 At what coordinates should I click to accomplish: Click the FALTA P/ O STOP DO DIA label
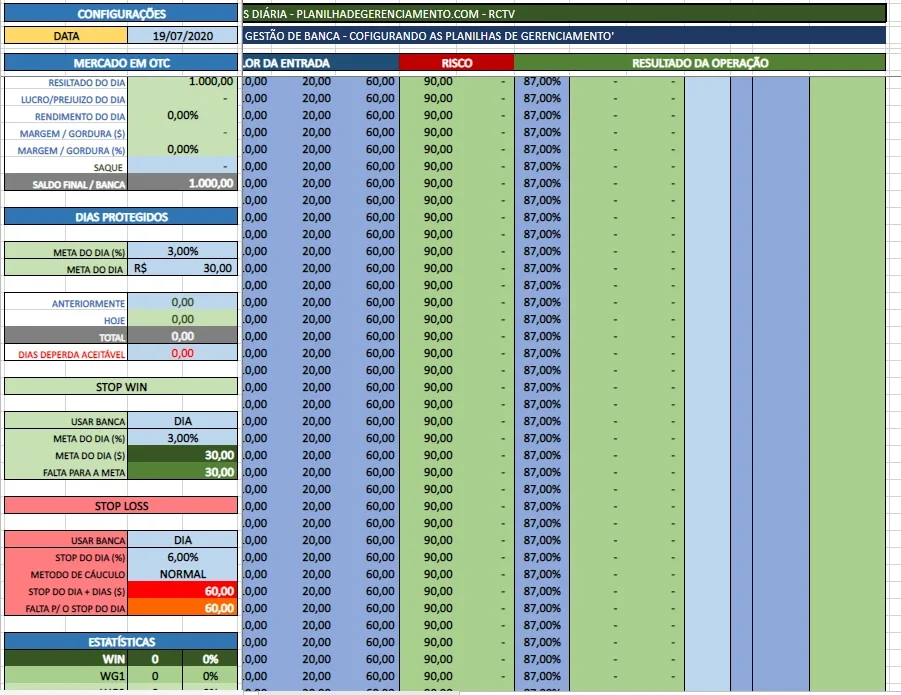pyautogui.click(x=75, y=609)
